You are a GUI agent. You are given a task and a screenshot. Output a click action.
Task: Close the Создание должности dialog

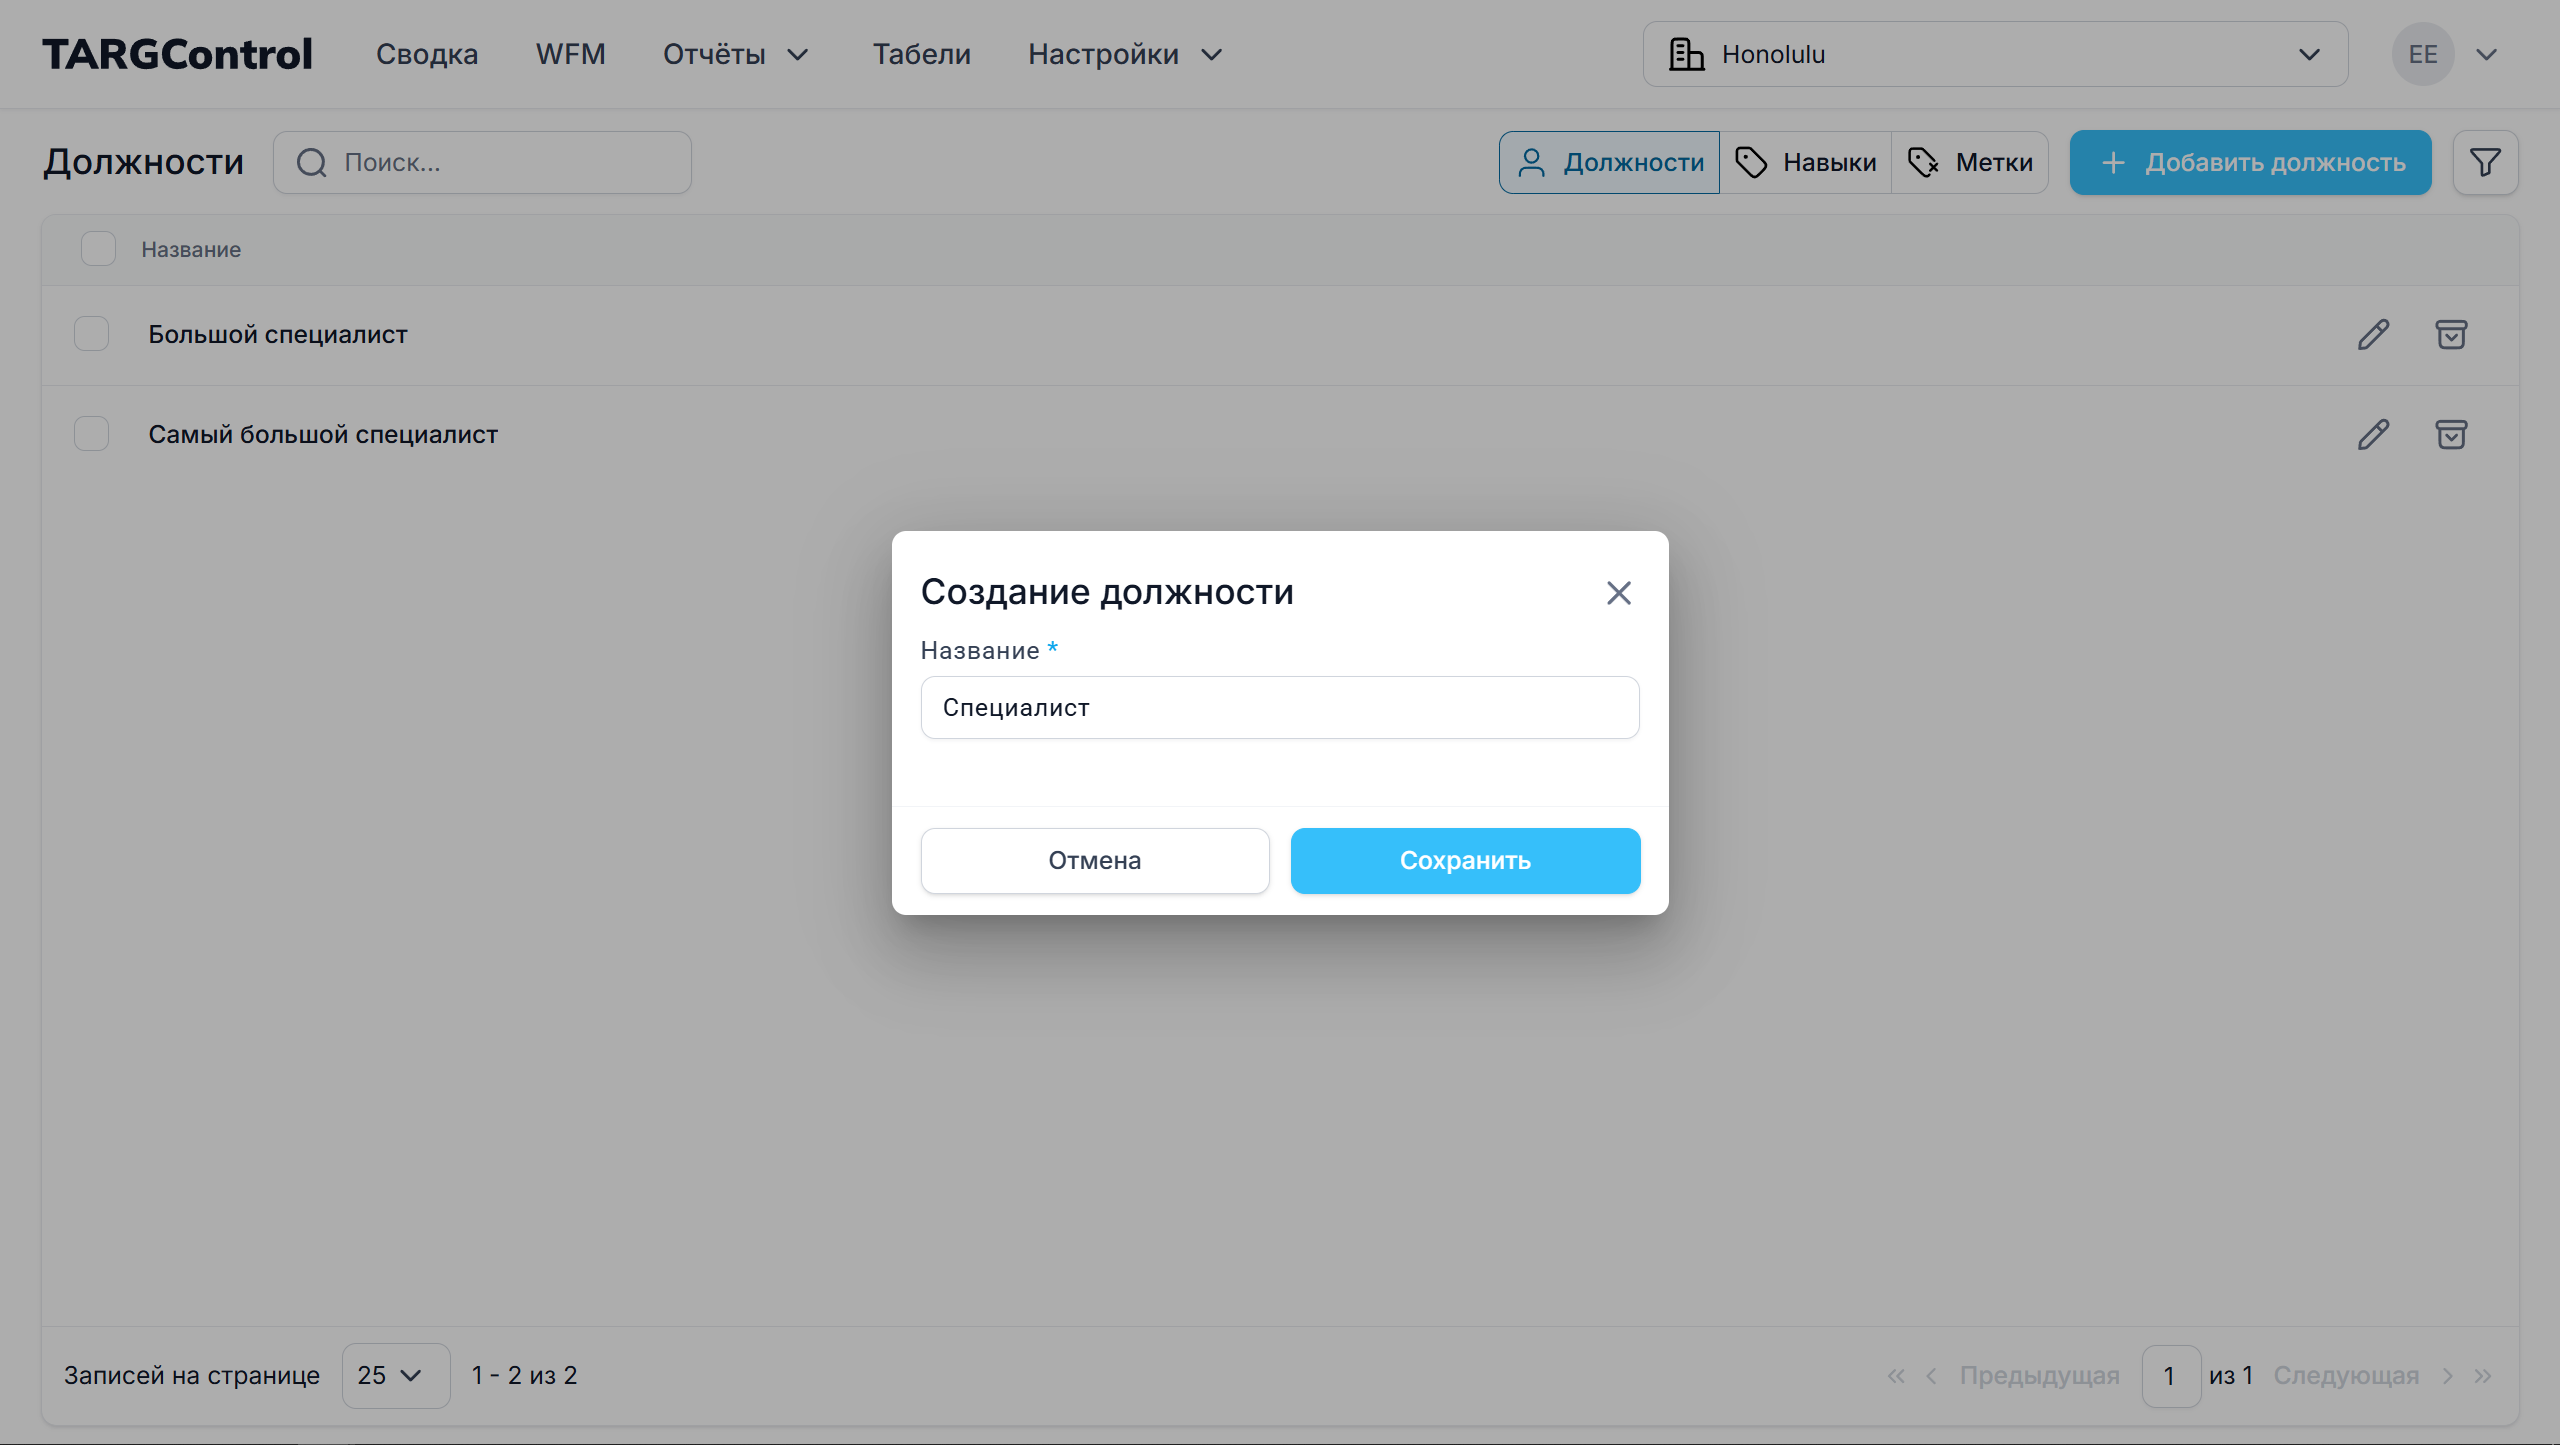(1618, 593)
